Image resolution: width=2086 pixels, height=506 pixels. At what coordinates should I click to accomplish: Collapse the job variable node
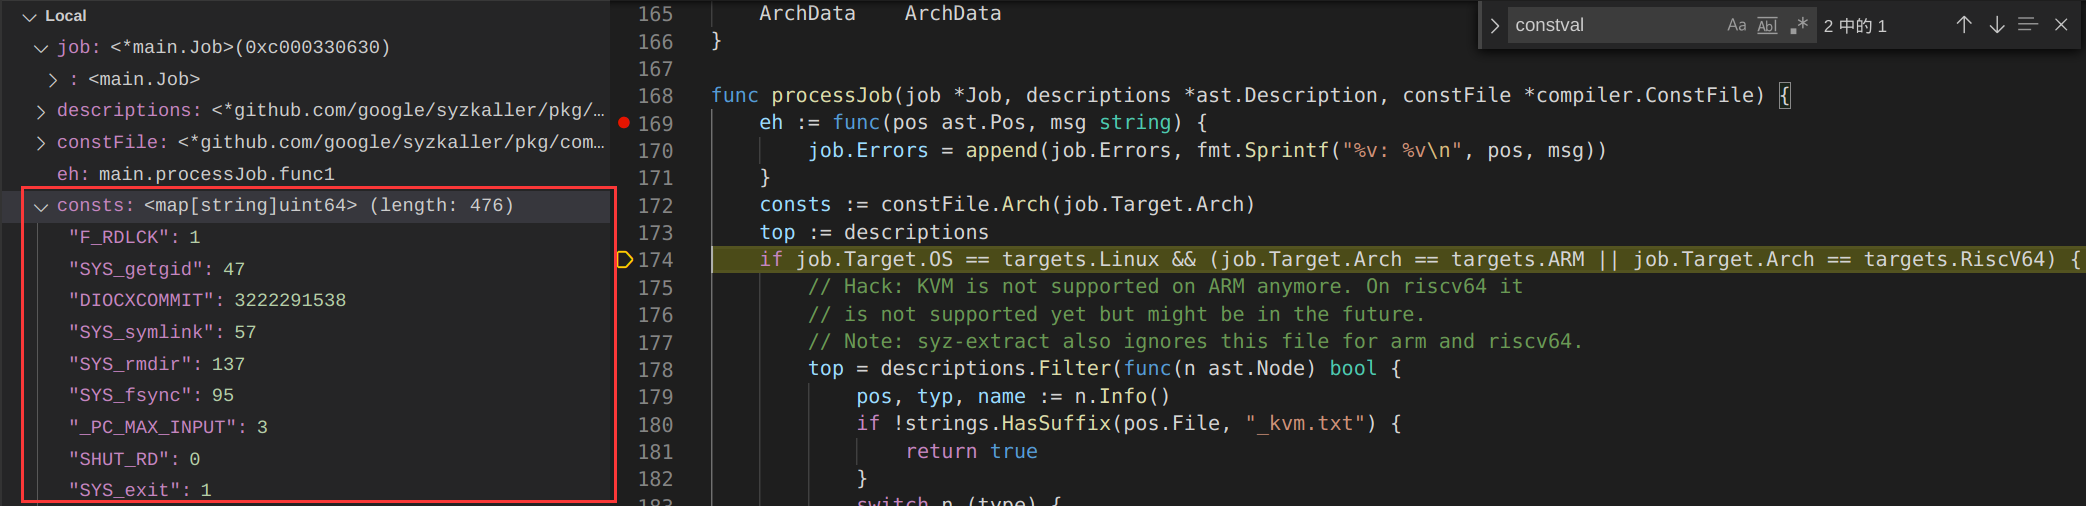click(x=41, y=48)
